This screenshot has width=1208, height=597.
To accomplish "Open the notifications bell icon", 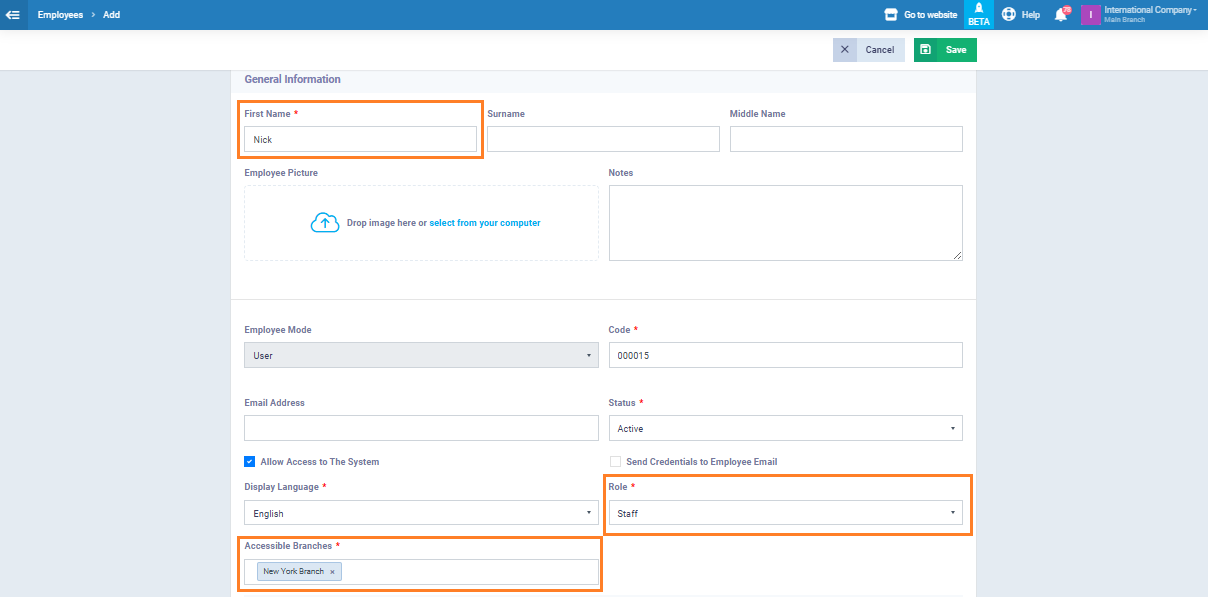I will click(x=1060, y=15).
